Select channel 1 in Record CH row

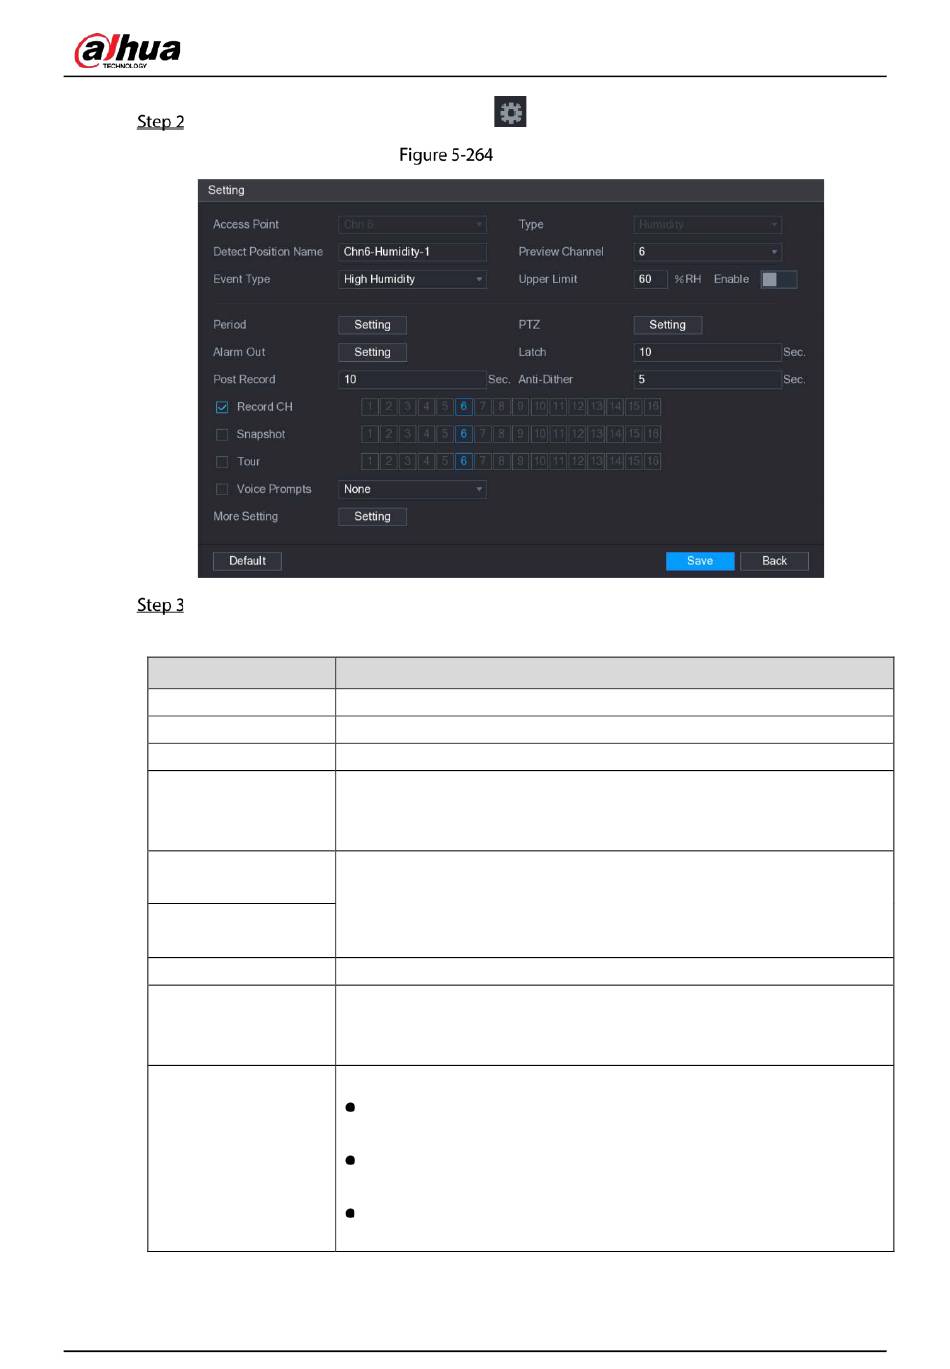pyautogui.click(x=370, y=407)
